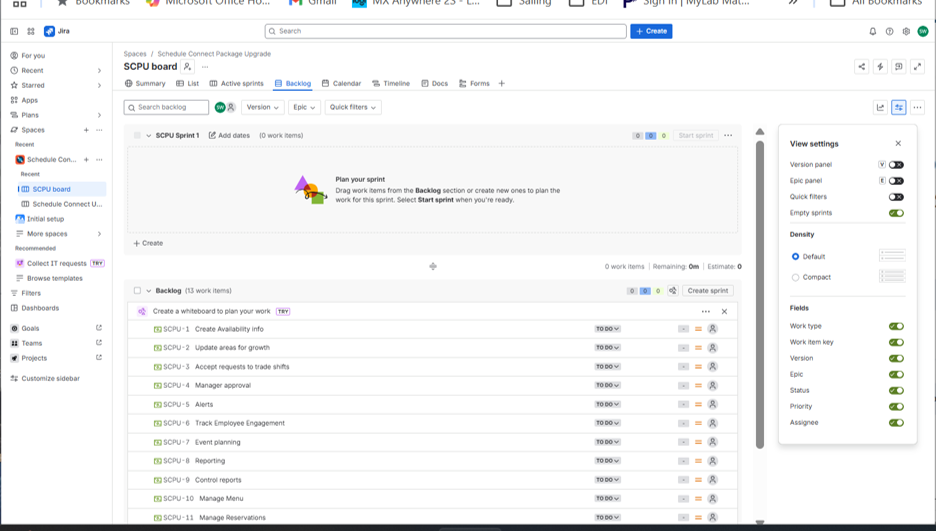Image resolution: width=936 pixels, height=531 pixels.
Task: Click the Search backlog input field
Action: tap(167, 107)
